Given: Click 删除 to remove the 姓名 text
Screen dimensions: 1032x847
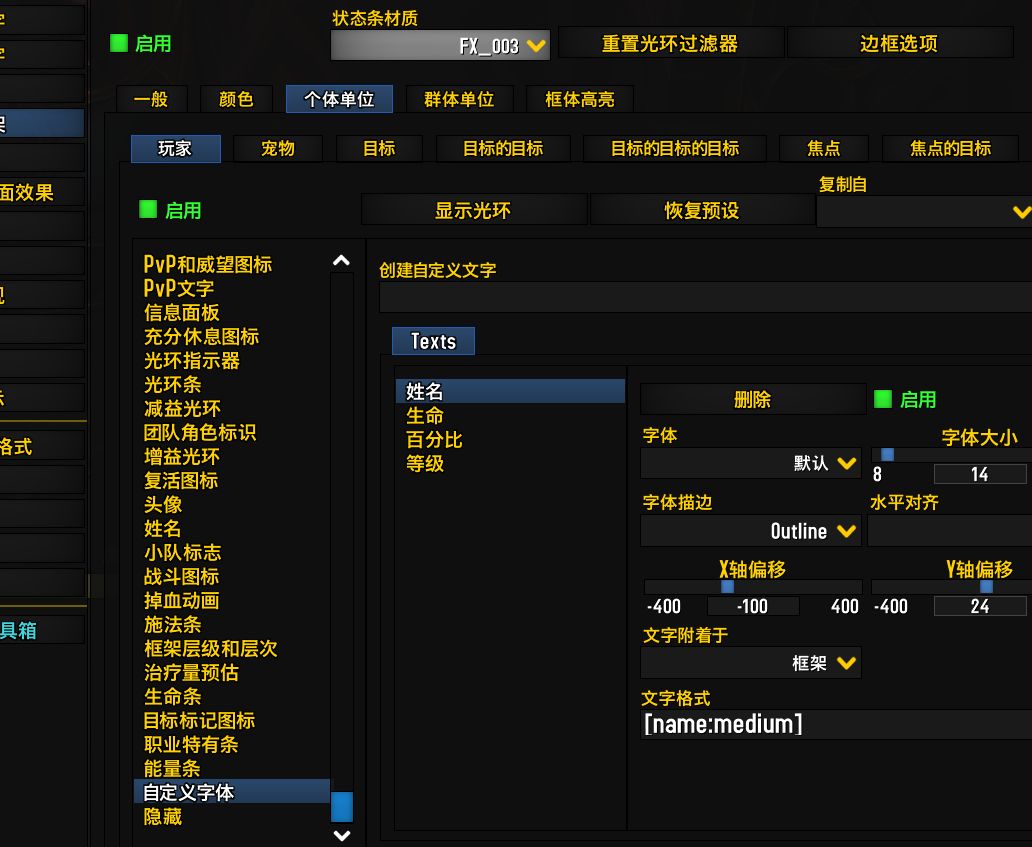Looking at the screenshot, I should pos(752,398).
